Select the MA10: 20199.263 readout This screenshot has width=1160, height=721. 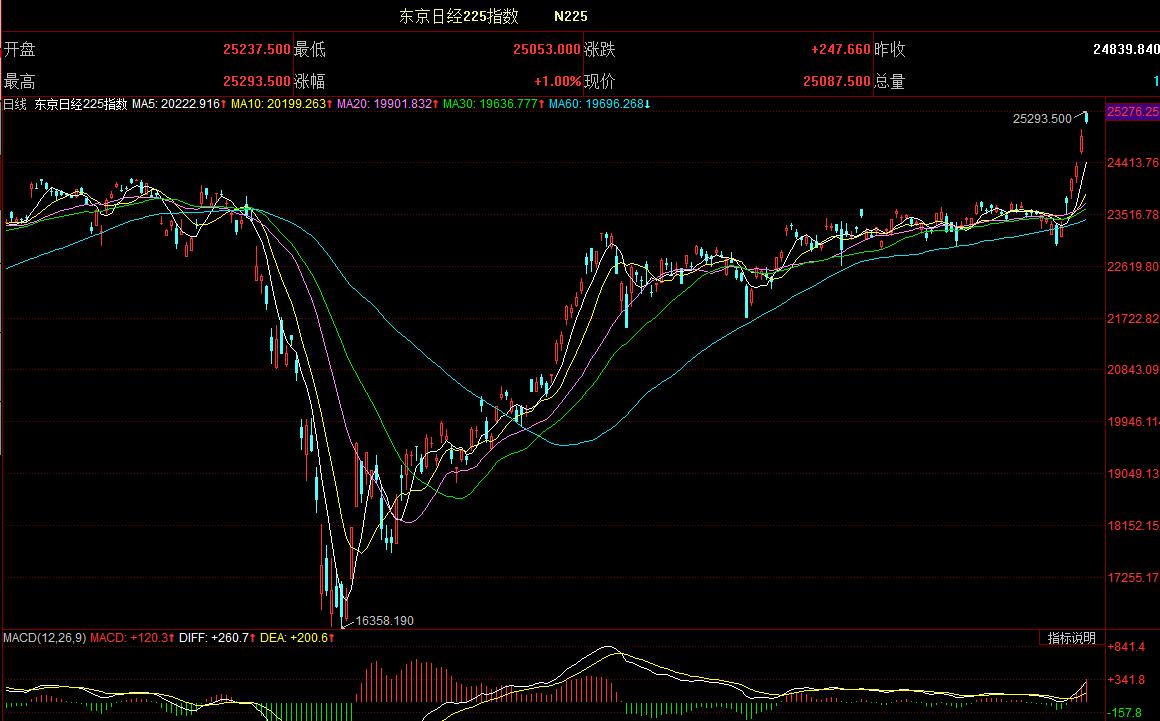pyautogui.click(x=281, y=104)
